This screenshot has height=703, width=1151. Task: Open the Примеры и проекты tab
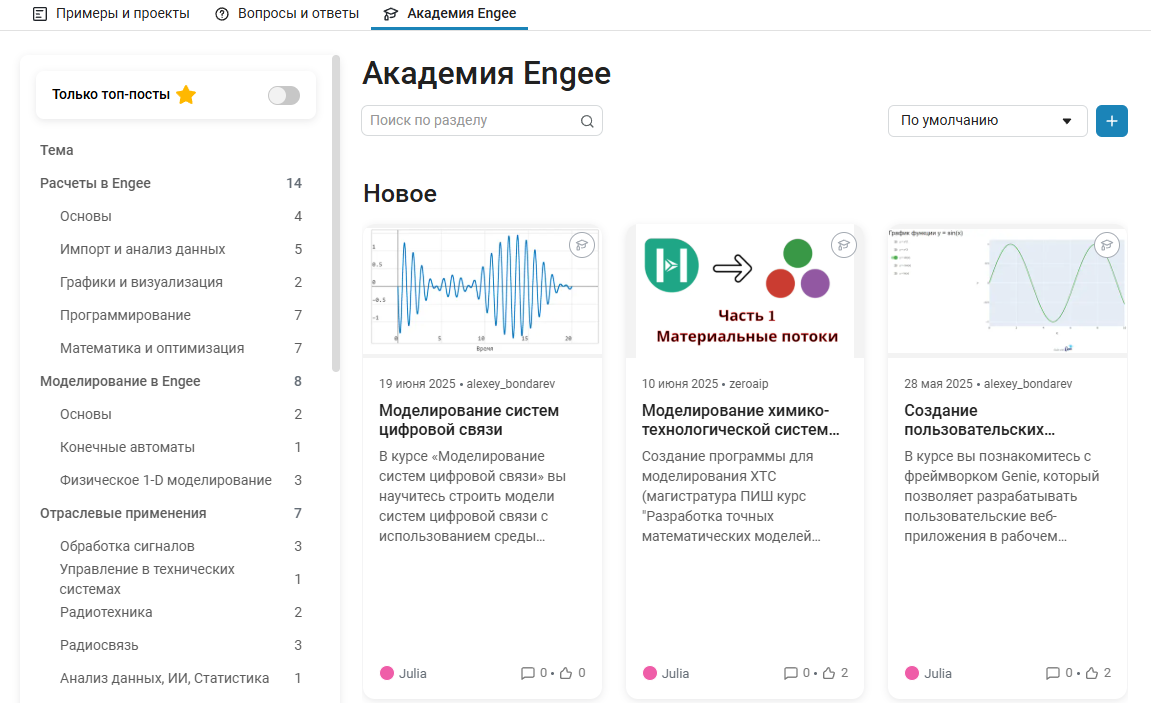pyautogui.click(x=112, y=13)
